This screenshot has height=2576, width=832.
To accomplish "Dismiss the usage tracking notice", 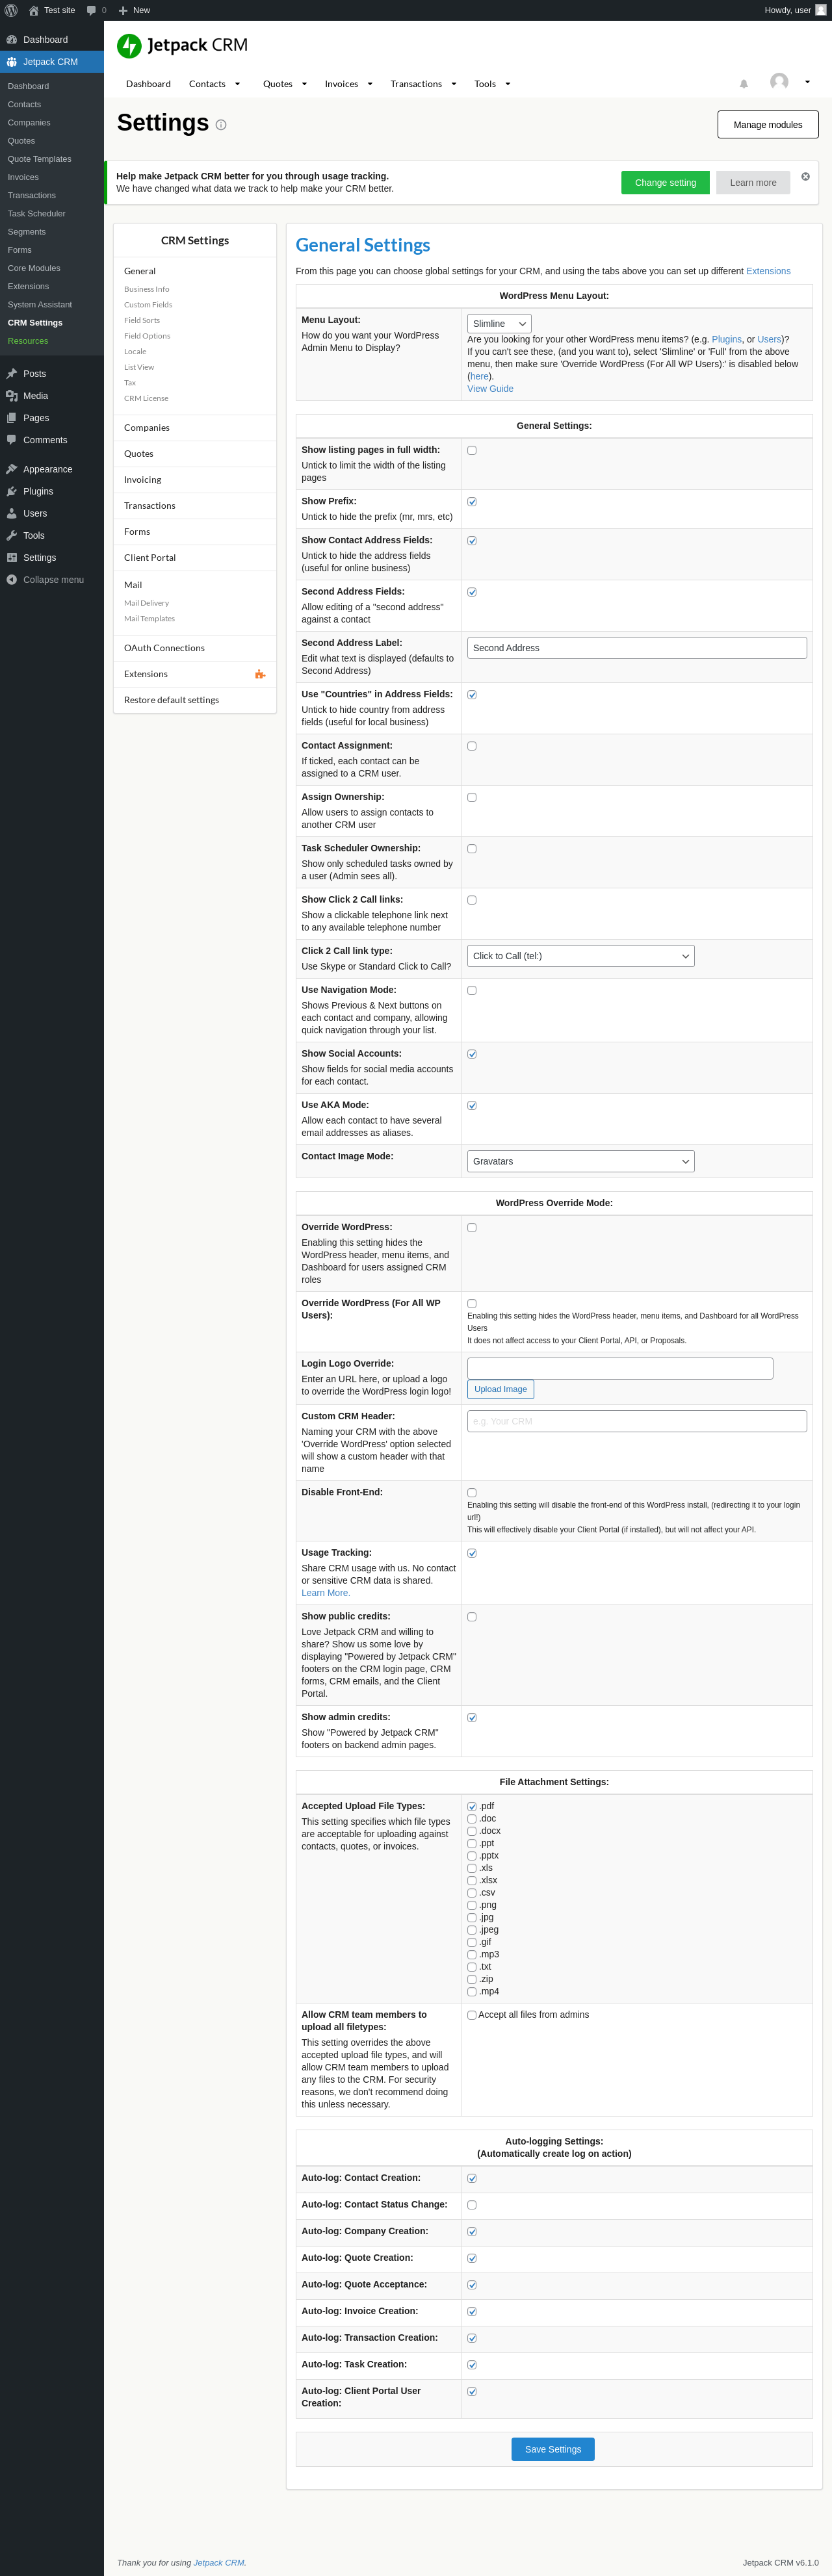I will (805, 176).
